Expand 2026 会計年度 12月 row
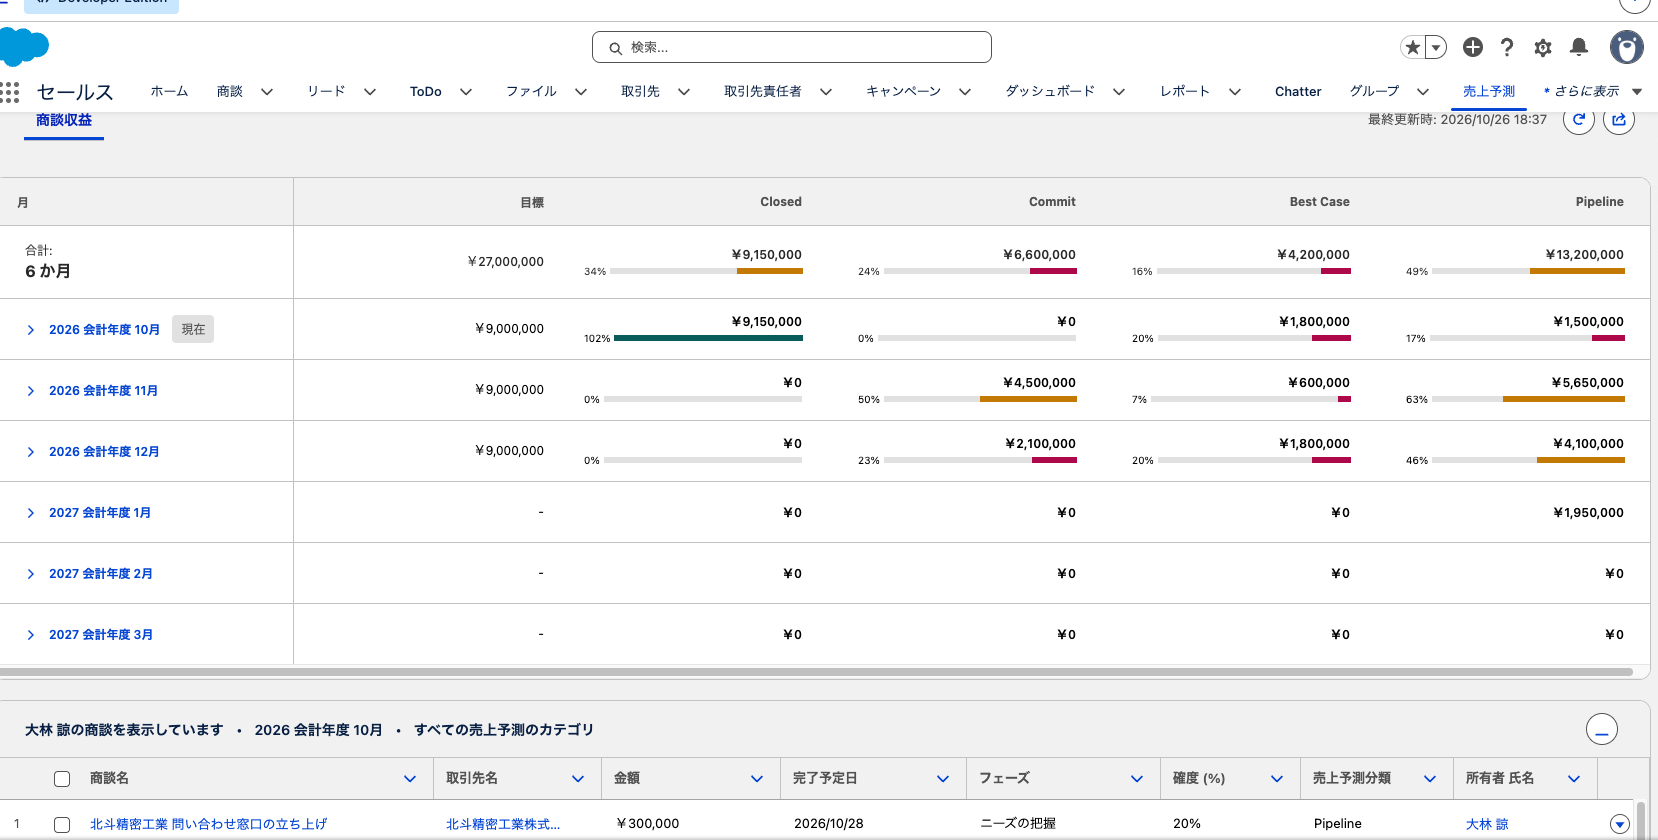Screen dimensions: 1658x840 pyautogui.click(x=31, y=452)
